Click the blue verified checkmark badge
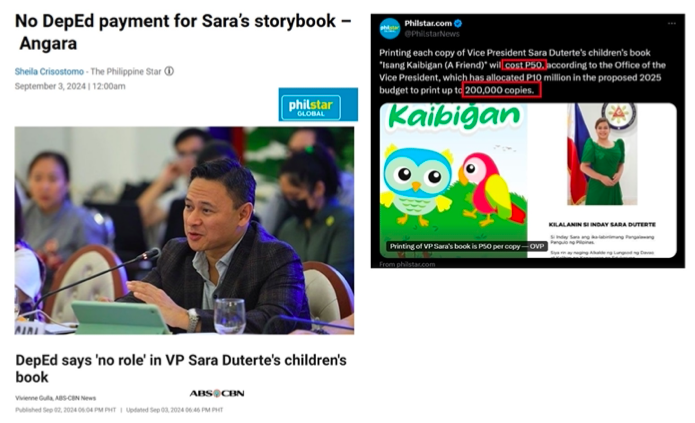The image size is (695, 423). tap(458, 24)
